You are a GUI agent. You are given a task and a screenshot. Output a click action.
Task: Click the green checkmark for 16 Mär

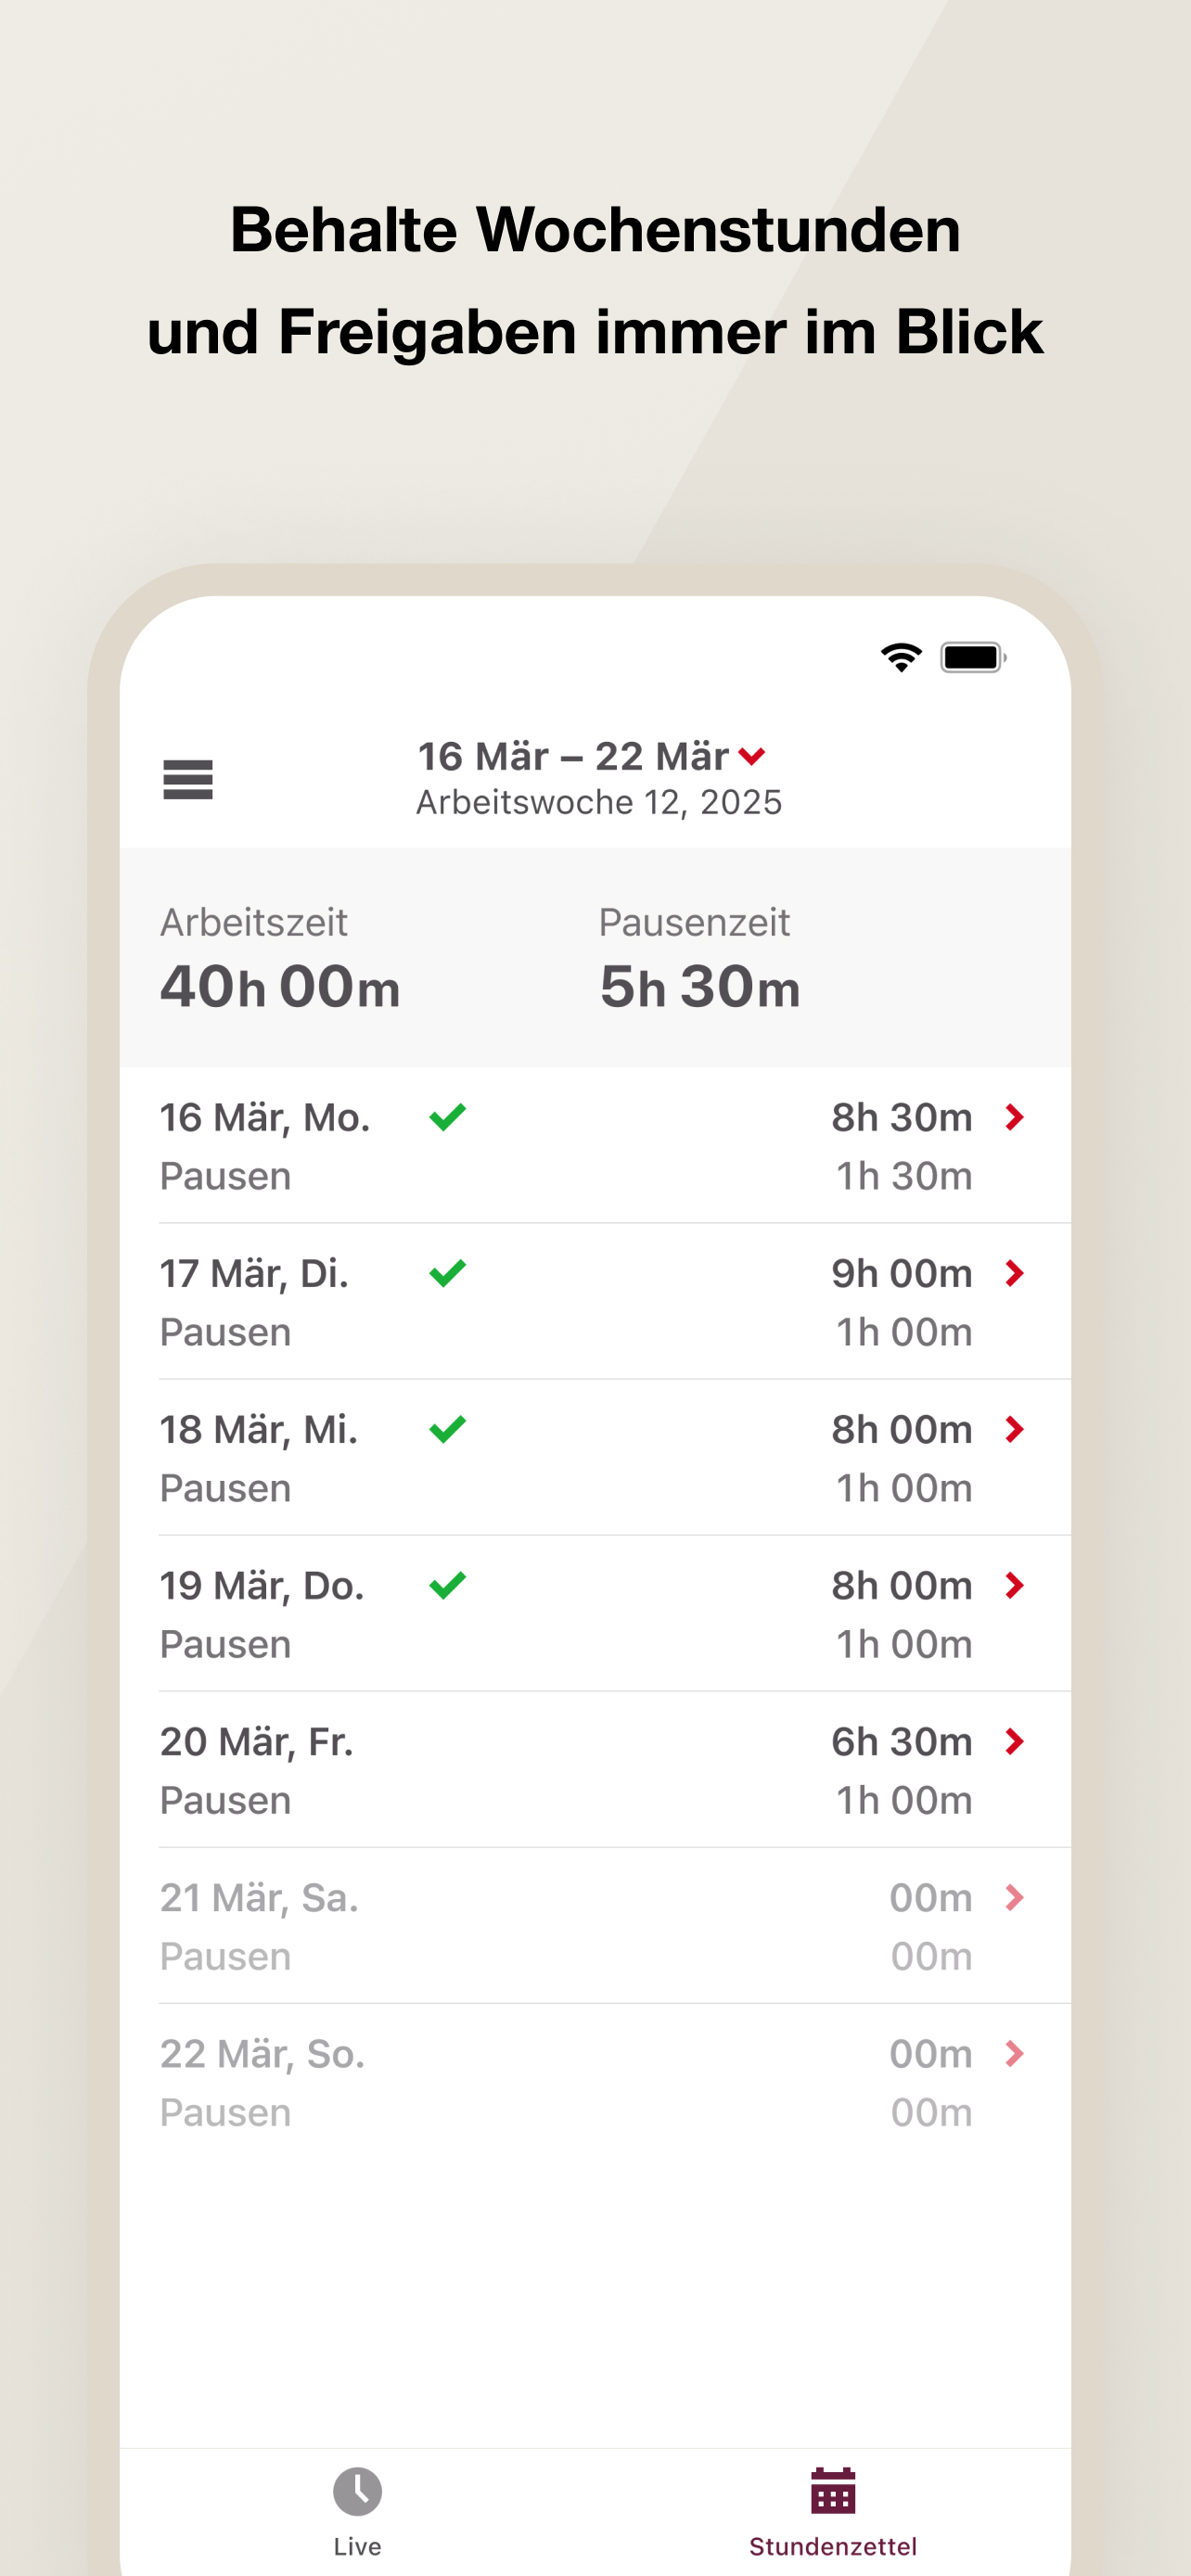click(x=447, y=1117)
